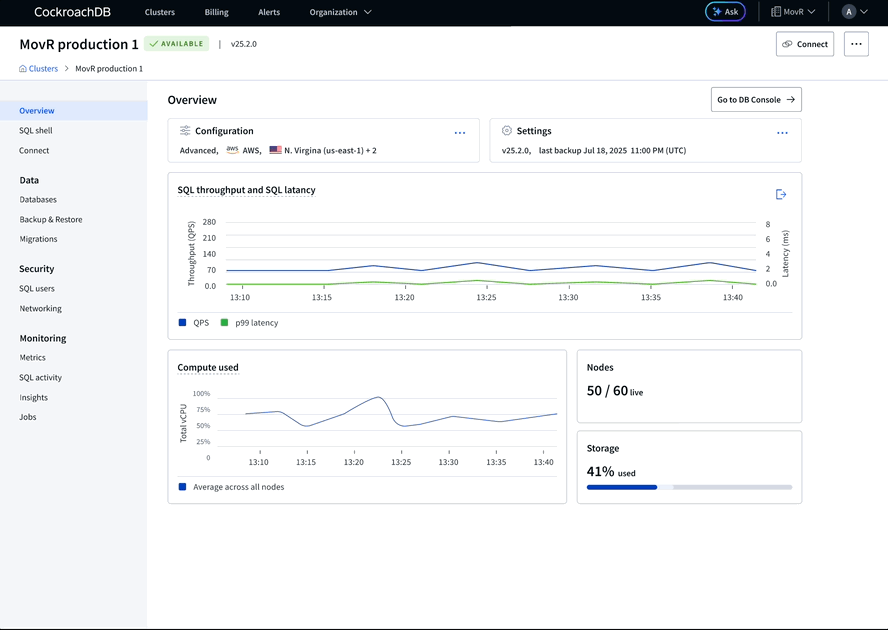Click the Storage used progress bar
The image size is (888, 630).
click(x=689, y=487)
